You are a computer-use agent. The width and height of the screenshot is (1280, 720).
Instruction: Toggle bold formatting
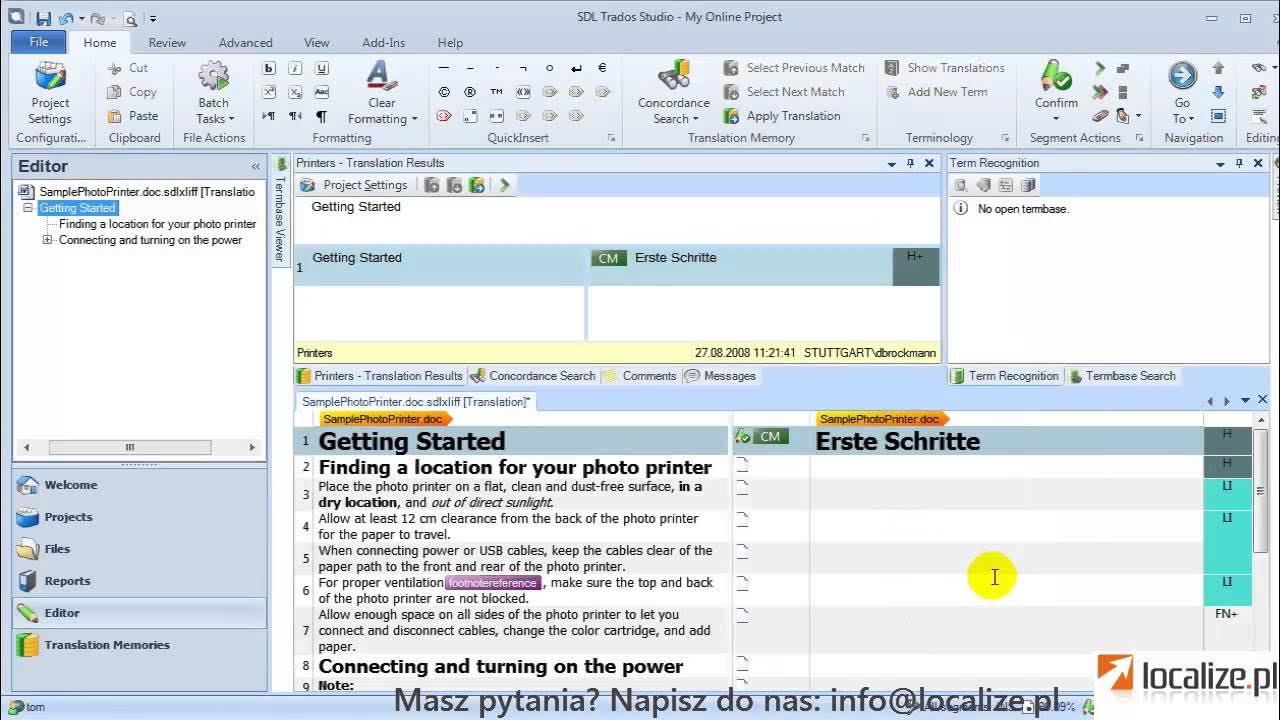click(x=269, y=68)
